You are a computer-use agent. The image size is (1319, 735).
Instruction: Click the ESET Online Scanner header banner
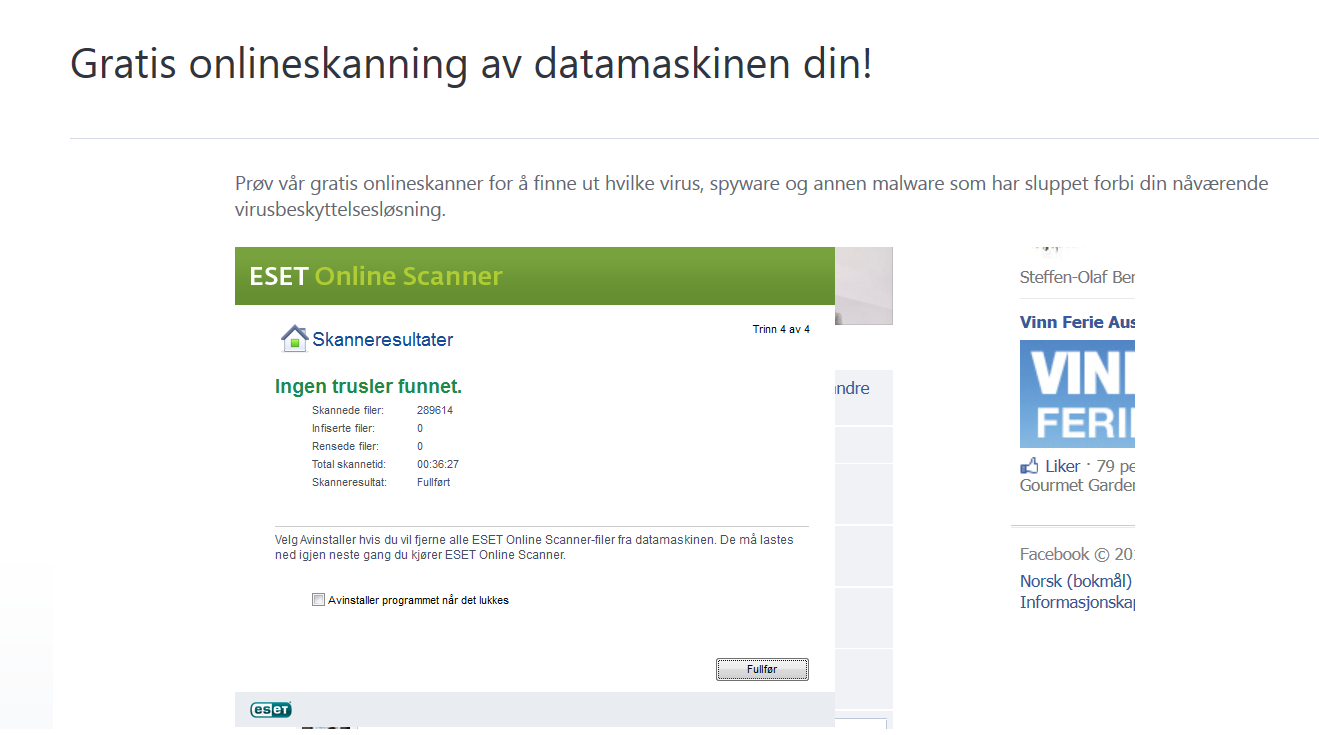click(x=535, y=276)
